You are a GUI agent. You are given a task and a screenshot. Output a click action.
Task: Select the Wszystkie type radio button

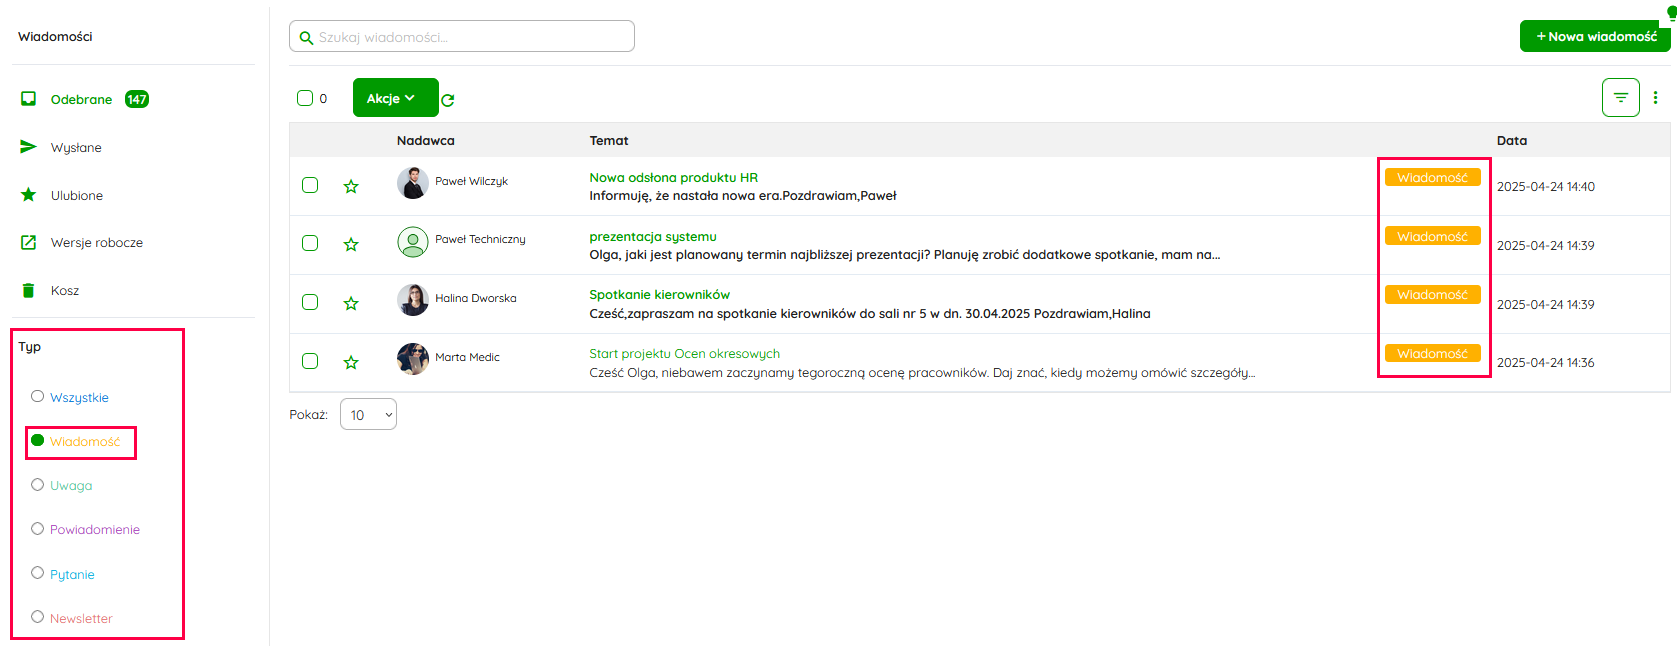point(38,396)
